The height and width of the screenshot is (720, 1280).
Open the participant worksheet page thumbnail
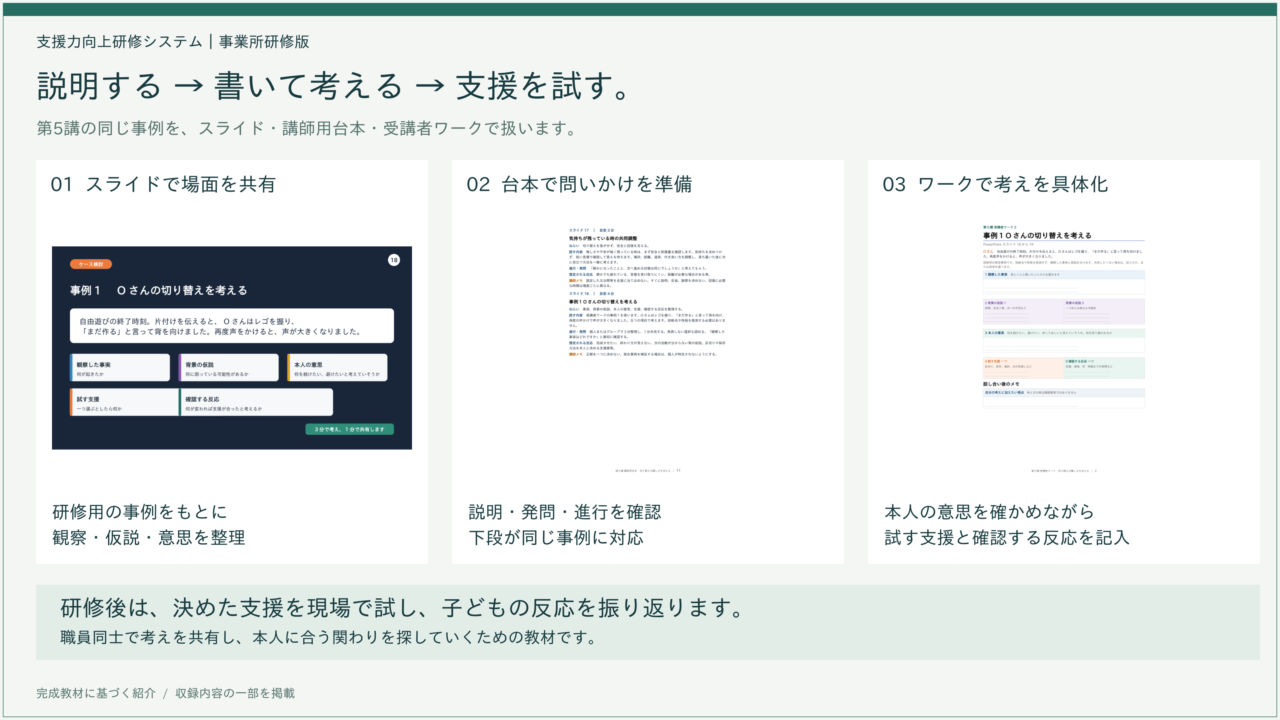1063,348
